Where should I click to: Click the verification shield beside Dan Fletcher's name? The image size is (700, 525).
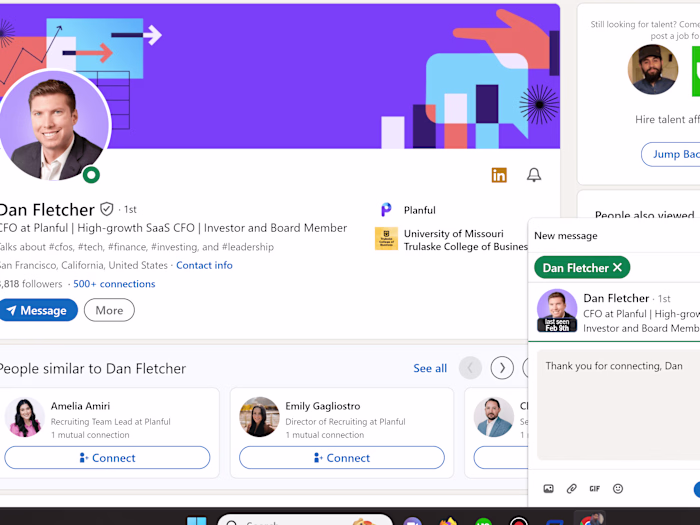point(107,209)
